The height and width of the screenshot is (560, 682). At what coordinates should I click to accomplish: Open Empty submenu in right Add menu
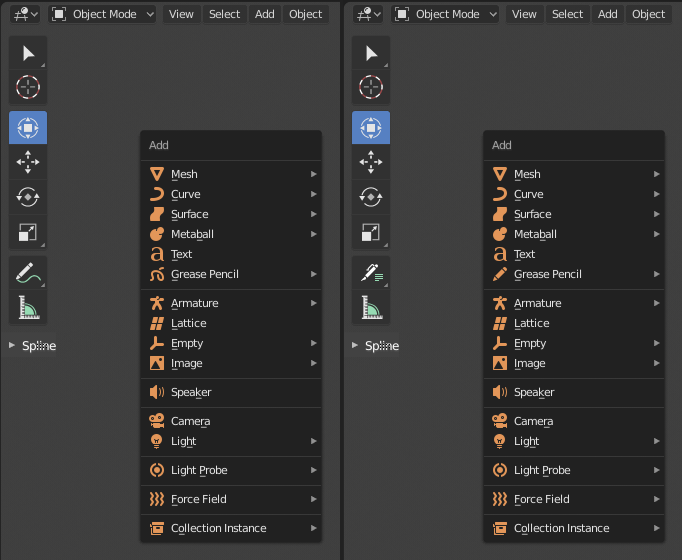(574, 343)
